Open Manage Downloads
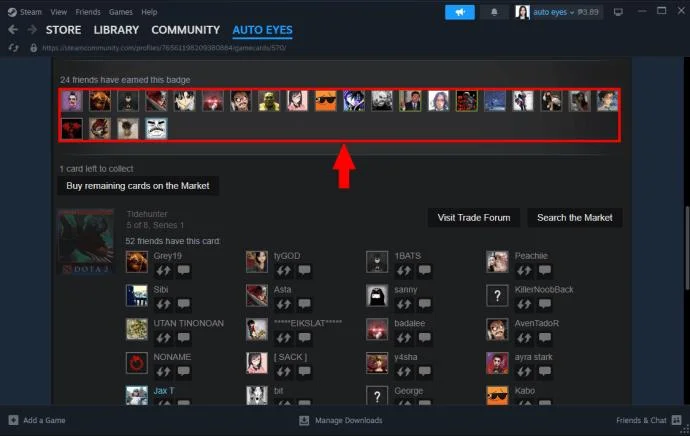Viewport: 690px width, 436px height. pyautogui.click(x=349, y=420)
